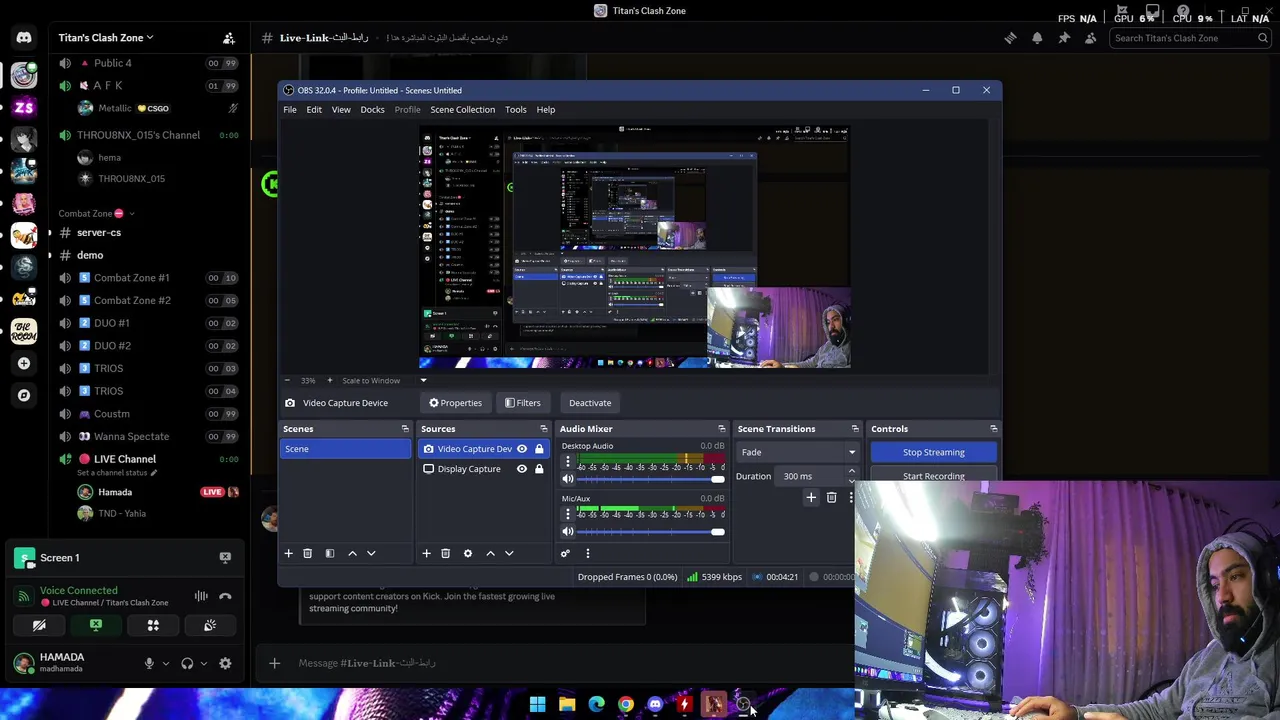
Task: Join the Wanna Spectate voice channel
Action: point(131,436)
